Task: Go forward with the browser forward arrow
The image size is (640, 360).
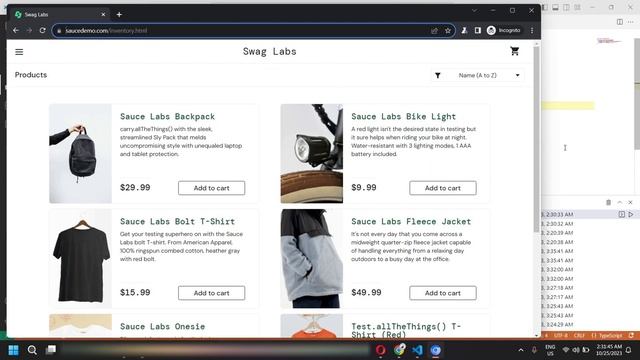Action: point(29,31)
